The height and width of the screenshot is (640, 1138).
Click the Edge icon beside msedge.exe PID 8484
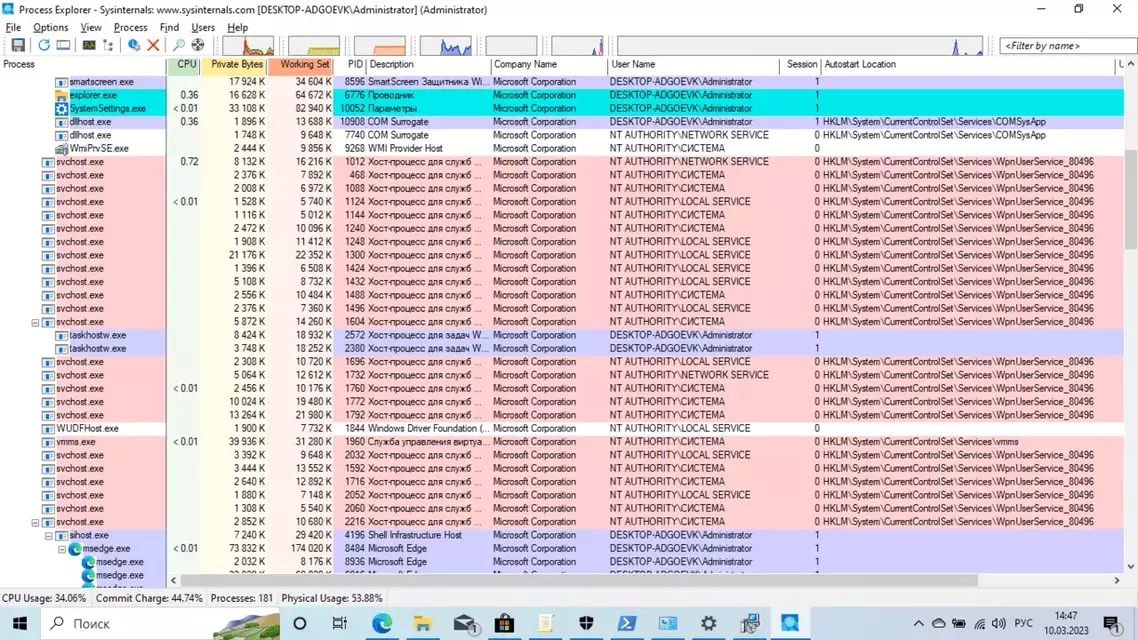(x=75, y=549)
